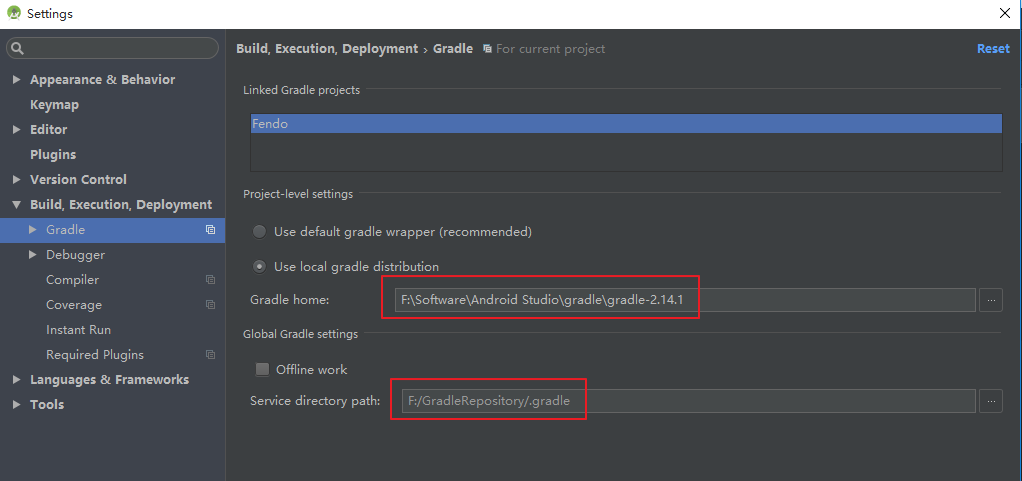Click the settings search field
The width and height of the screenshot is (1022, 481).
coord(112,48)
